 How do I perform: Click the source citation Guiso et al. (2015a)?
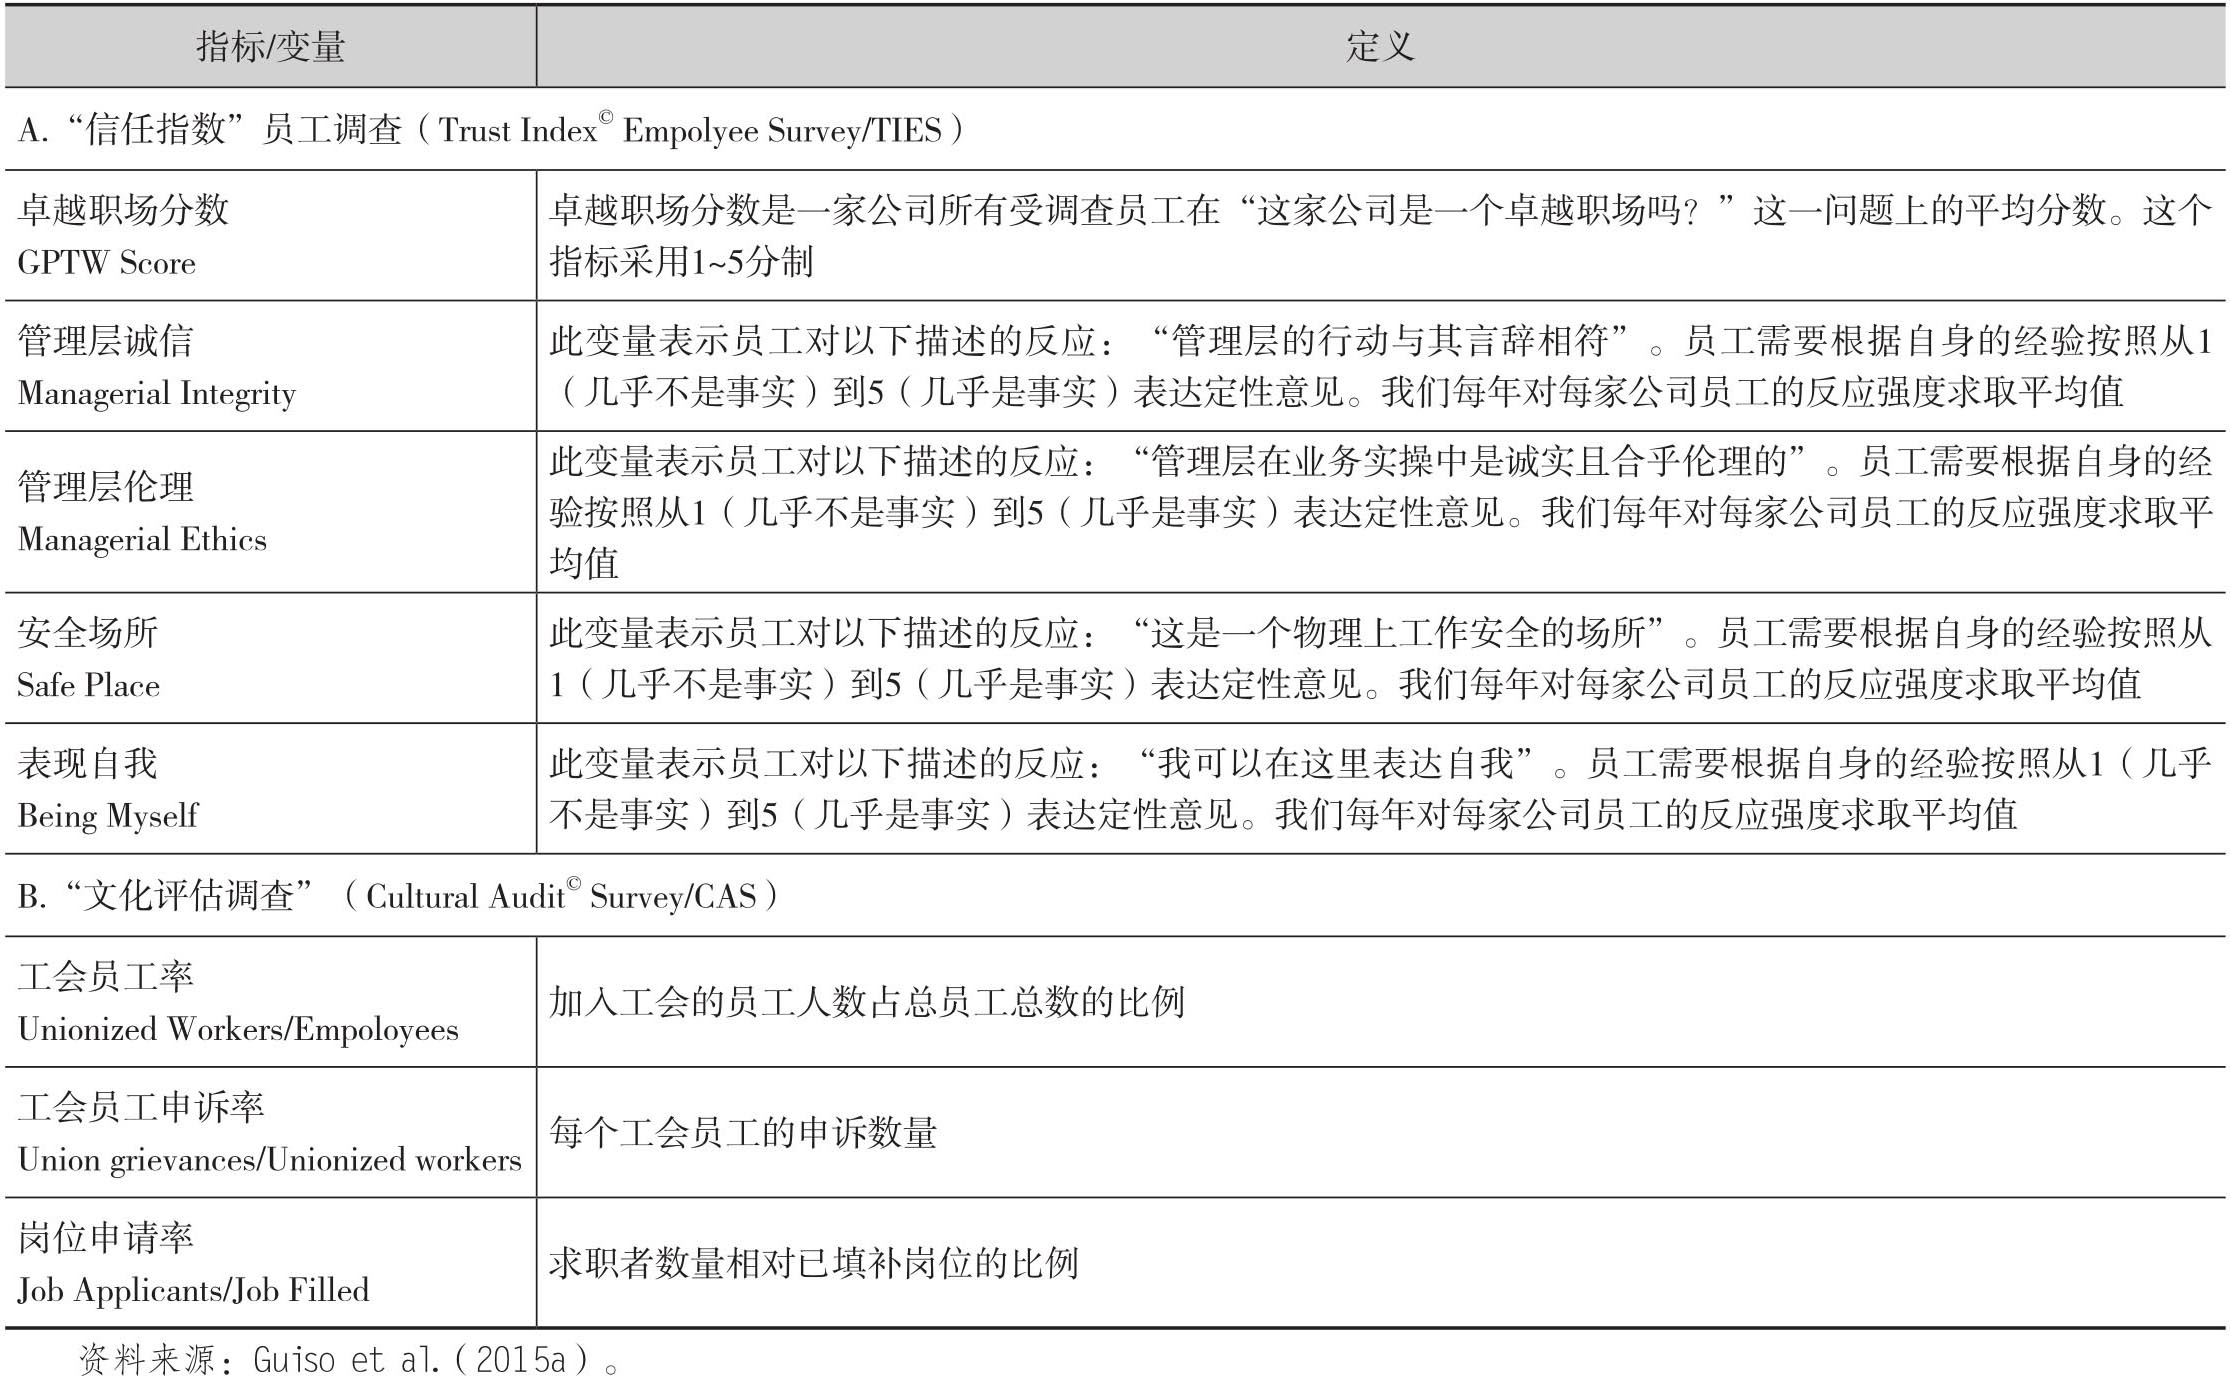point(348,1358)
